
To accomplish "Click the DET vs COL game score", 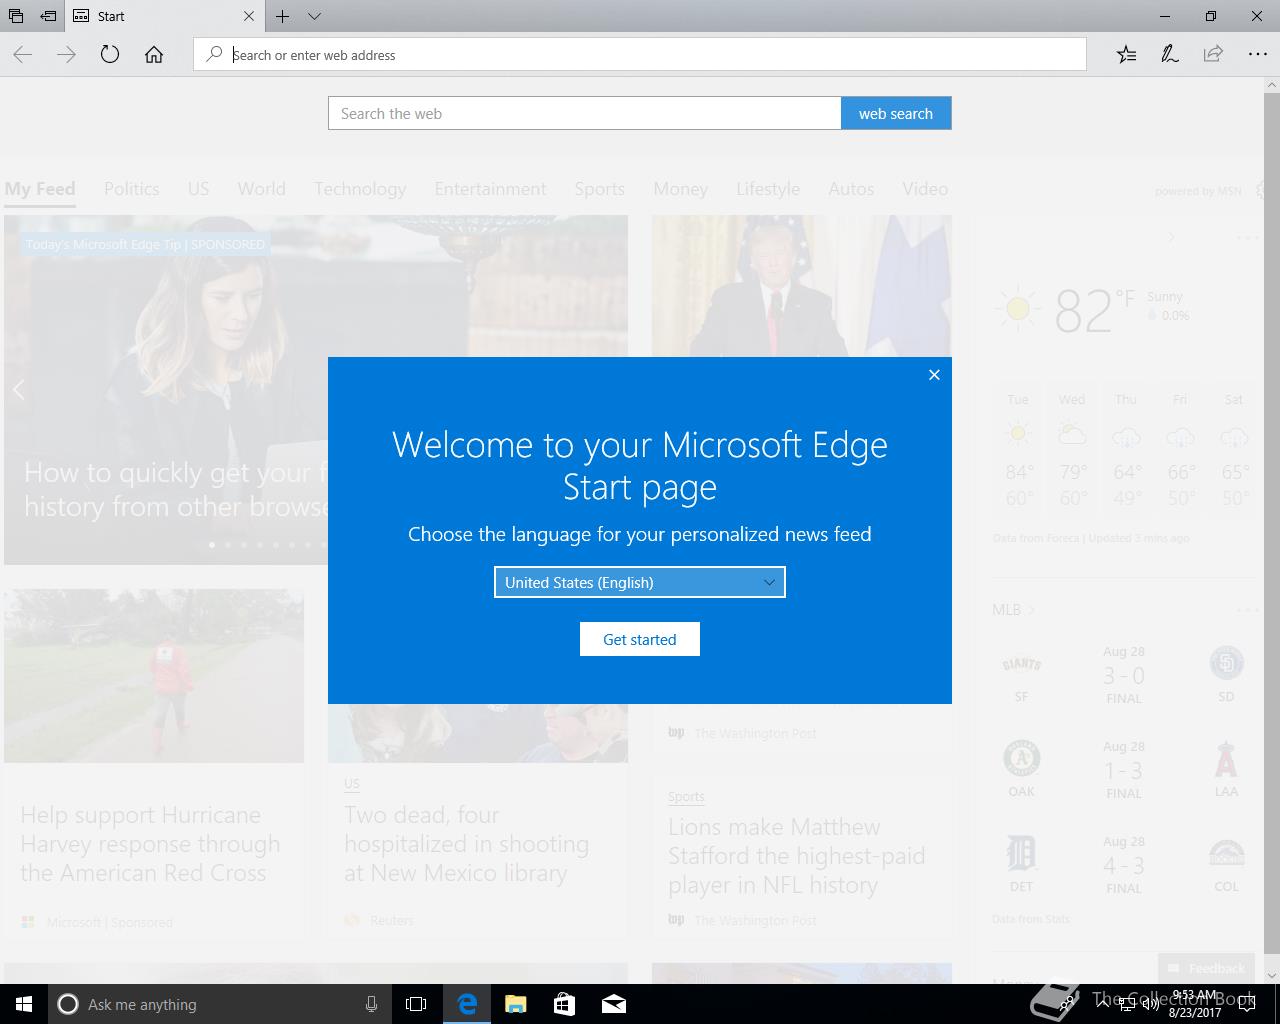I will [1124, 866].
